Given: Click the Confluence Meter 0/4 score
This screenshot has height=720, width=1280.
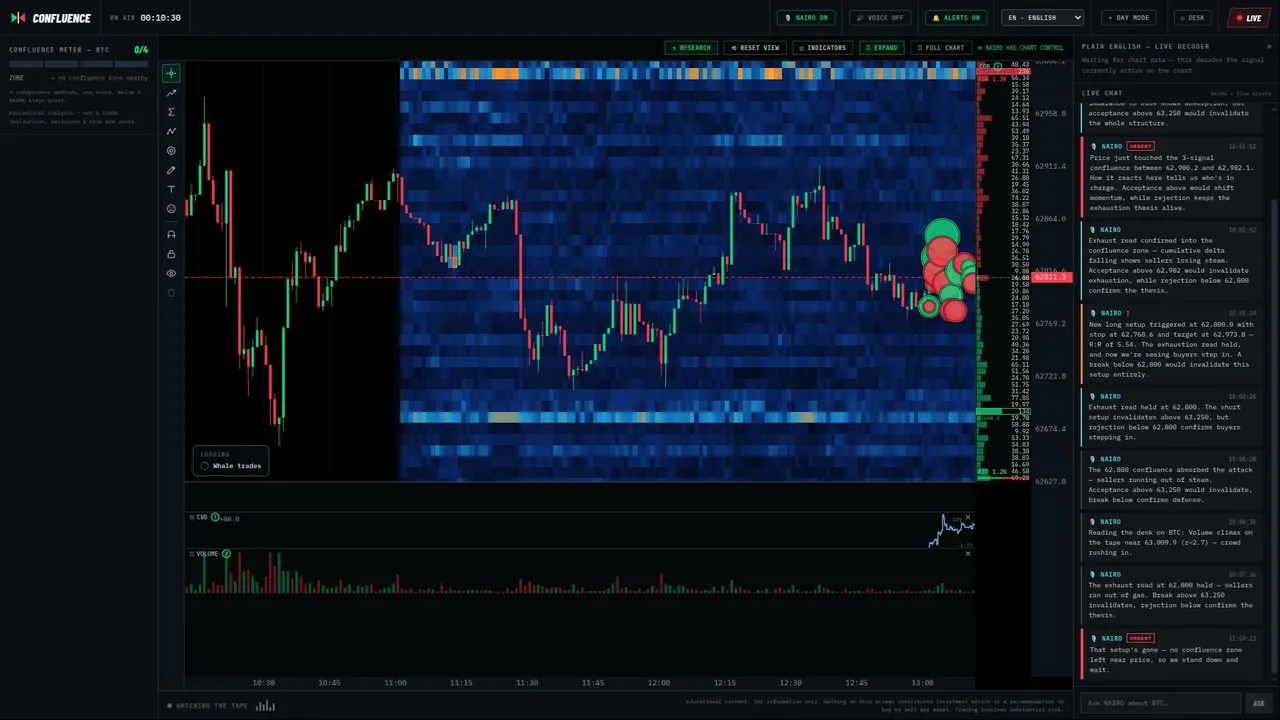Looking at the screenshot, I should (x=141, y=50).
